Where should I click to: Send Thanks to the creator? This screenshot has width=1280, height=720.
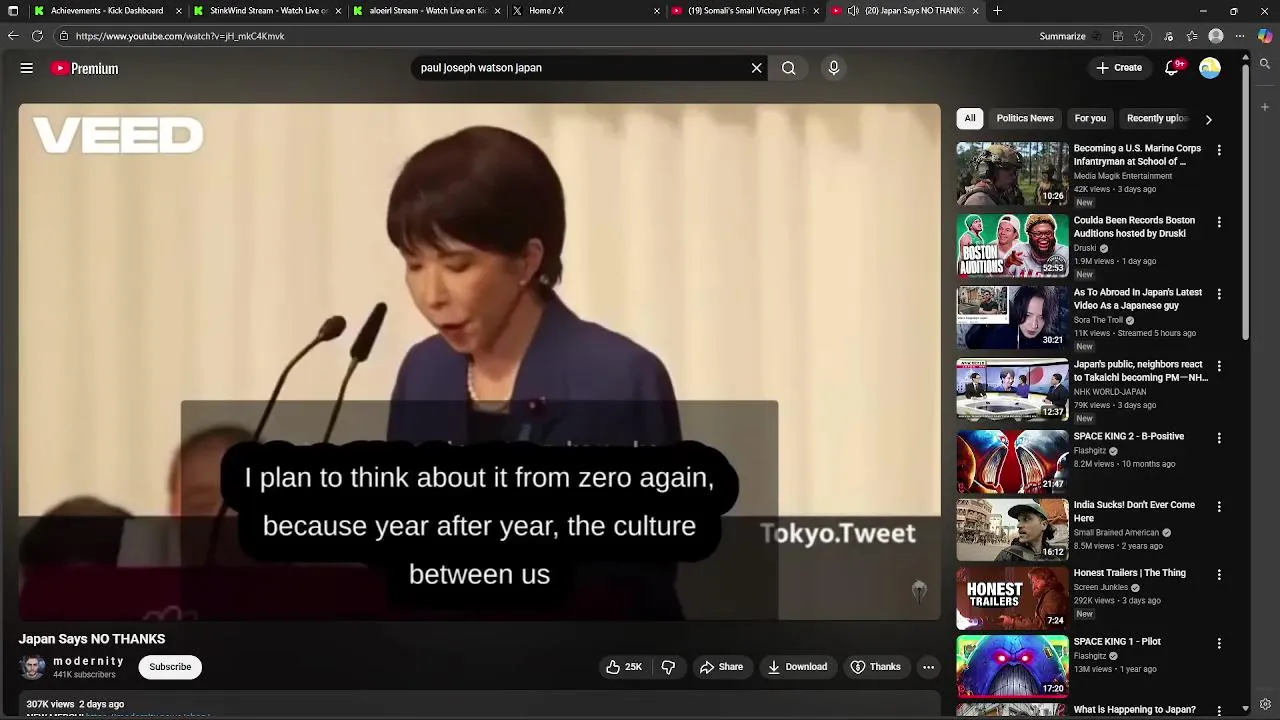coord(875,667)
